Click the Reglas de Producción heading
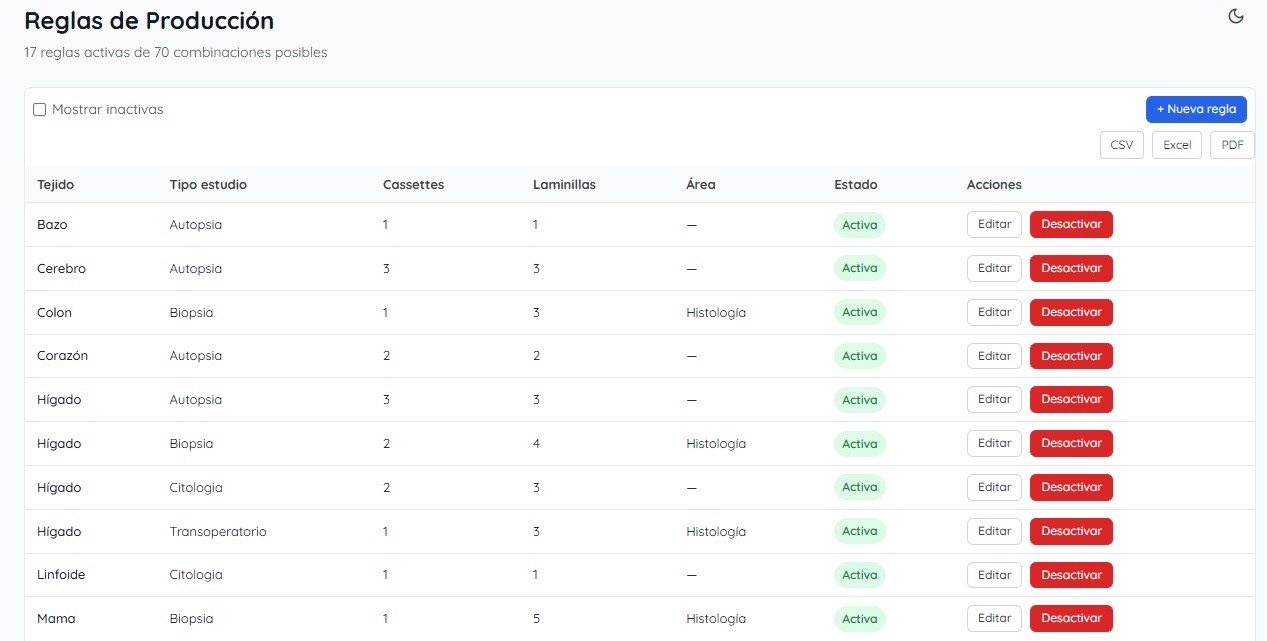Screen dimensions: 1267x641 (149, 21)
